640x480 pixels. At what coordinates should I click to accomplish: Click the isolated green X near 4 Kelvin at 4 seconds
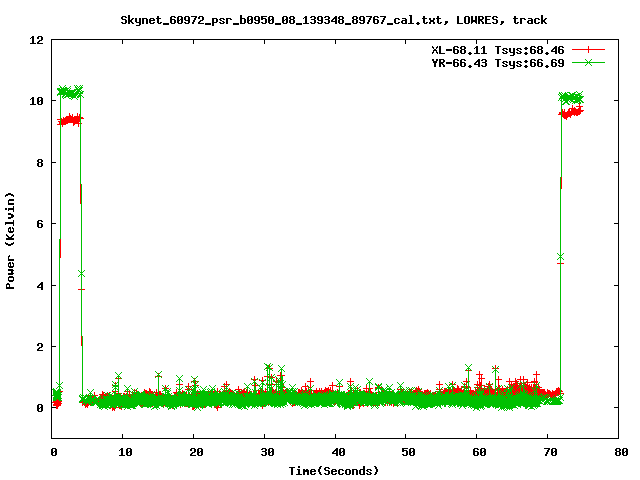click(81, 273)
